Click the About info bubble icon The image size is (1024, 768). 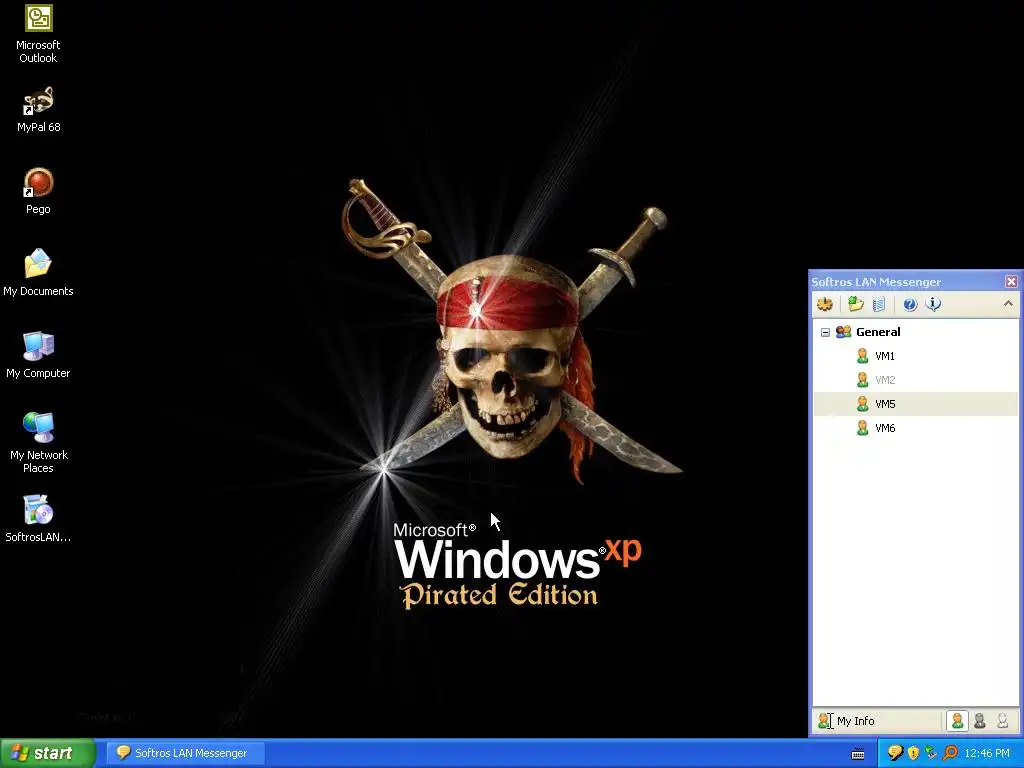coord(933,304)
